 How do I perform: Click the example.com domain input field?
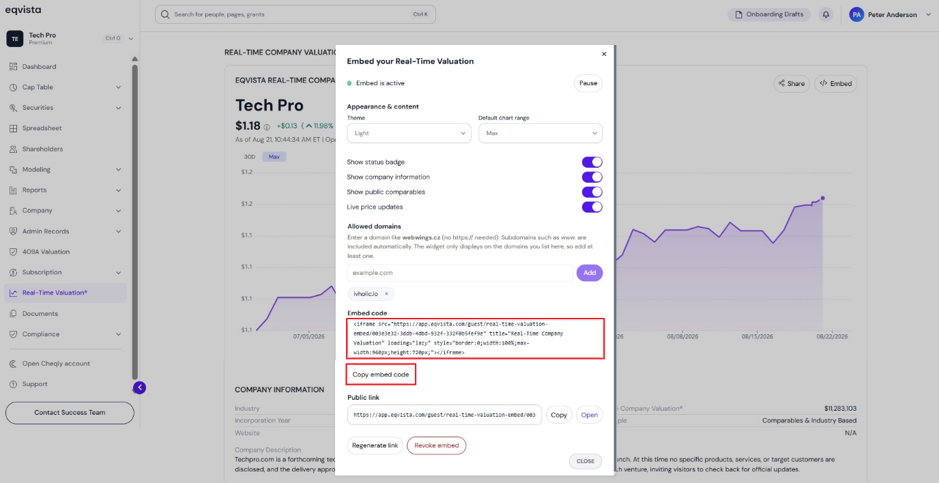tap(460, 273)
